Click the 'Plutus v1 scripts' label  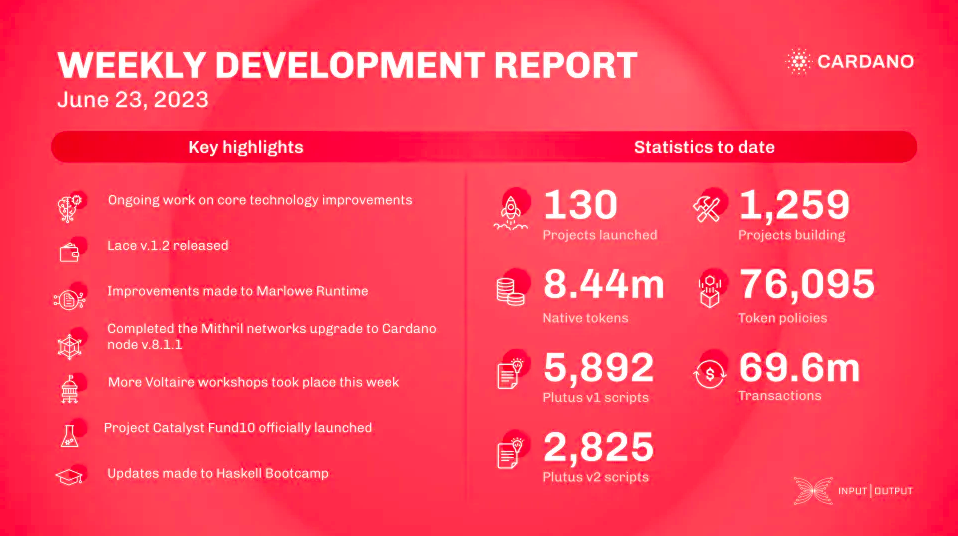(x=596, y=398)
